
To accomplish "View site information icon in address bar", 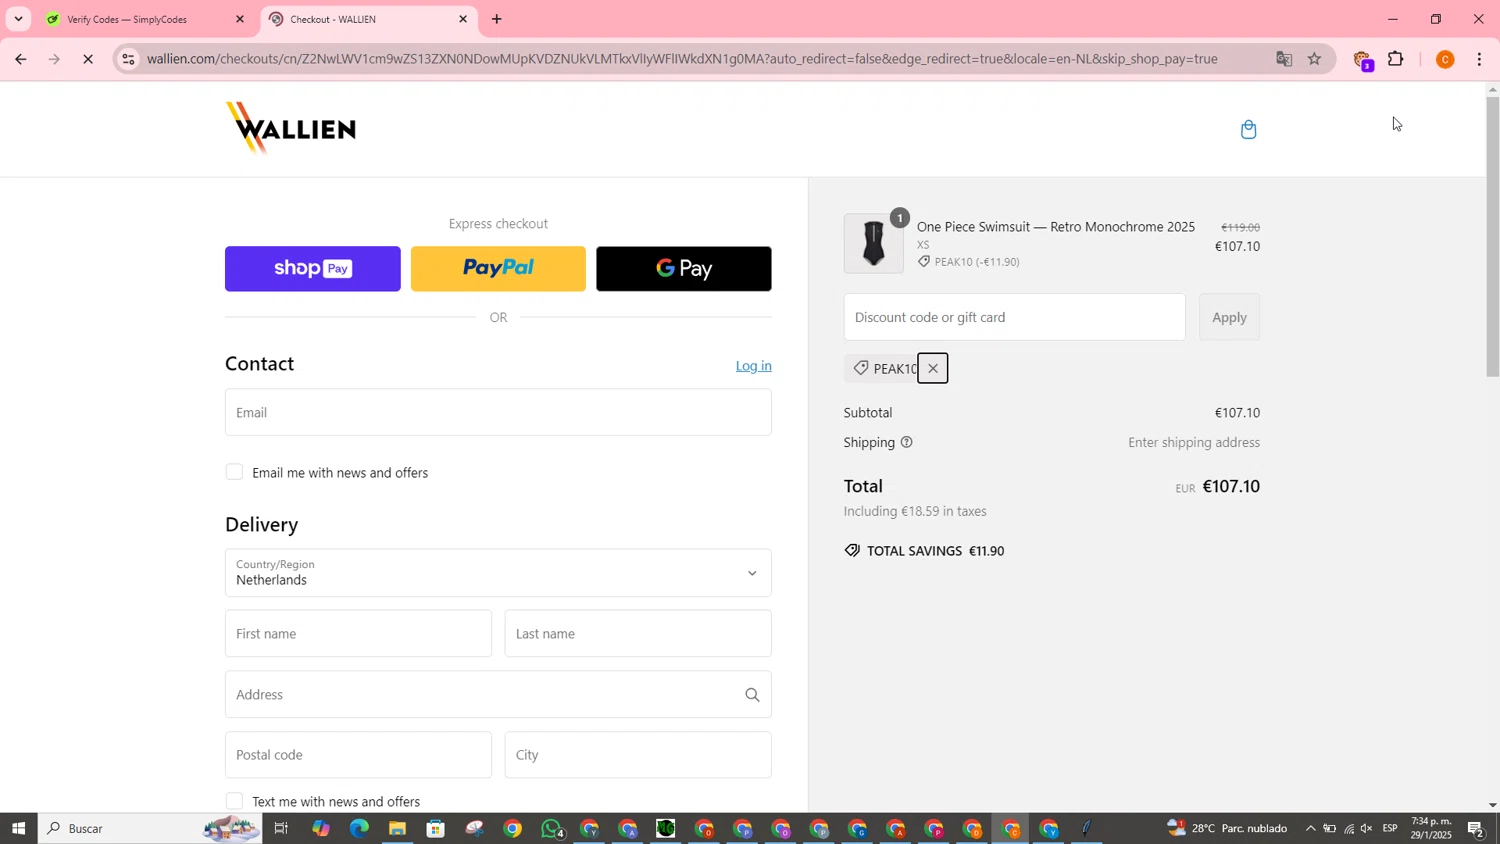I will 127,59.
